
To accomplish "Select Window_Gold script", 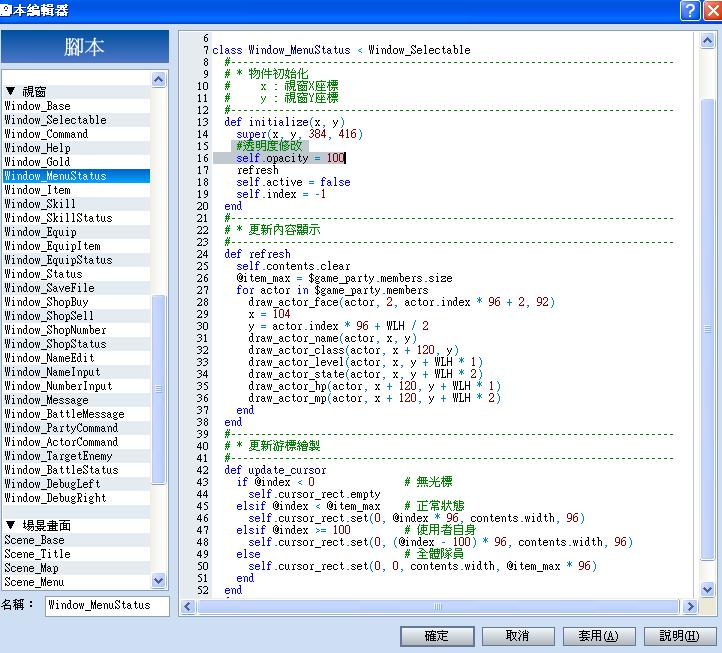I will click(x=76, y=162).
